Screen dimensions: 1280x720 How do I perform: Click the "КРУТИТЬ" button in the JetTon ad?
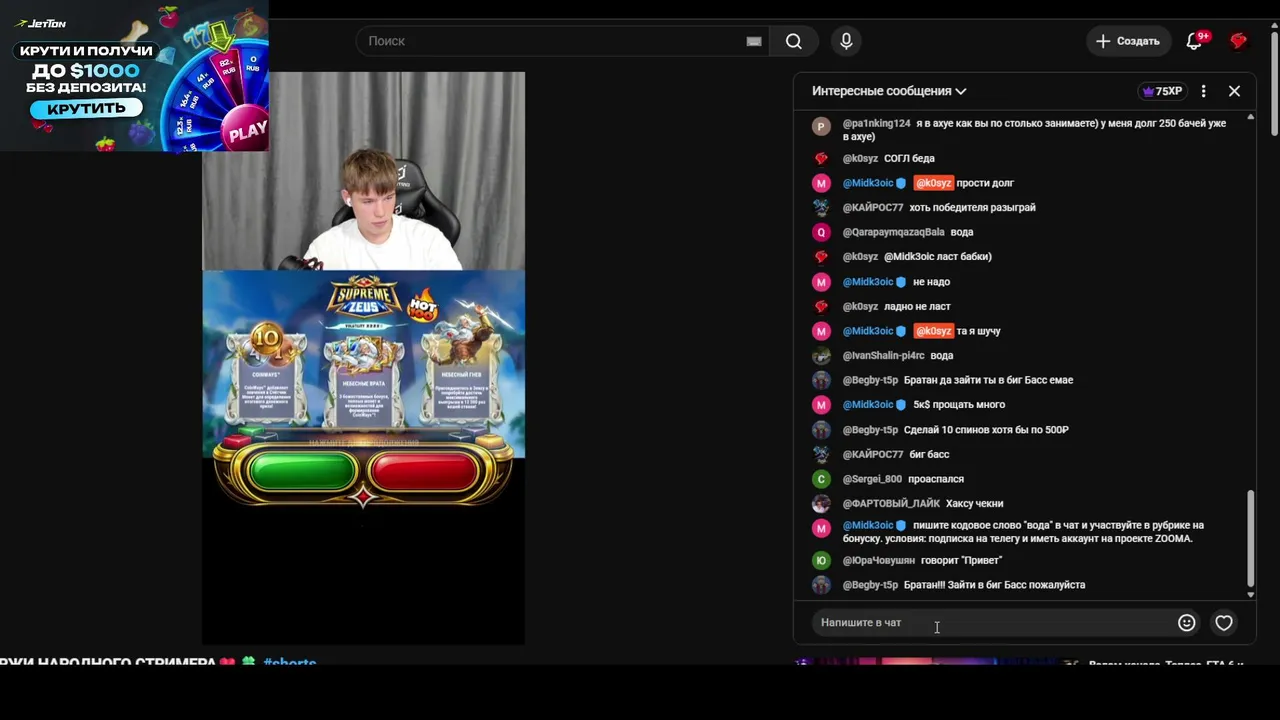87,108
